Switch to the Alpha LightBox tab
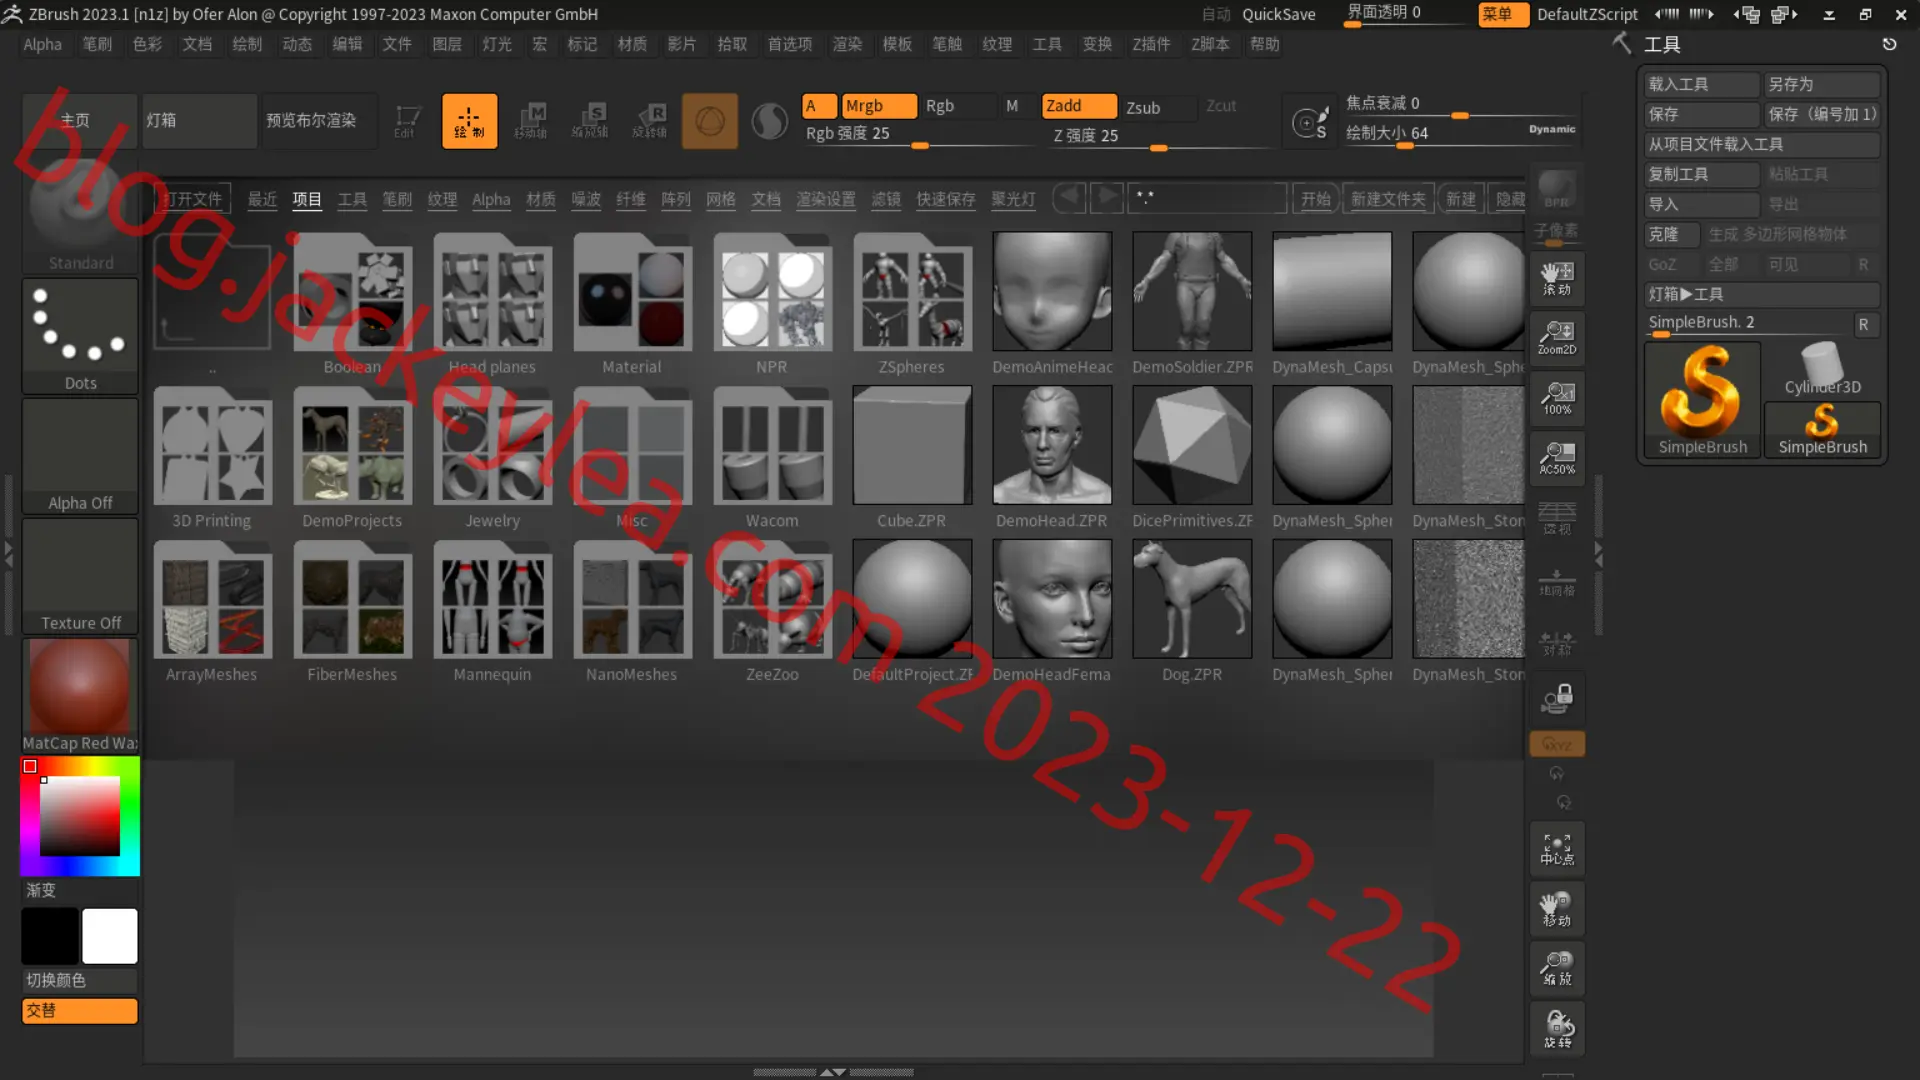1920x1080 pixels. tap(491, 199)
